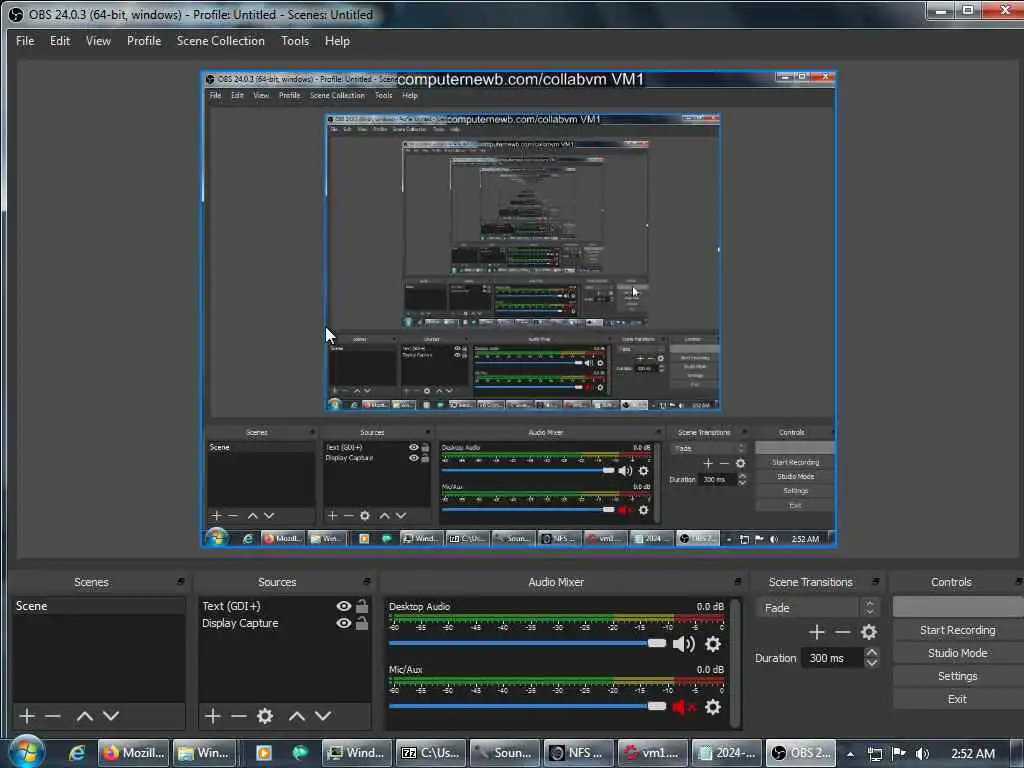
Task: Move source up in the Sources panel
Action: coord(296,716)
